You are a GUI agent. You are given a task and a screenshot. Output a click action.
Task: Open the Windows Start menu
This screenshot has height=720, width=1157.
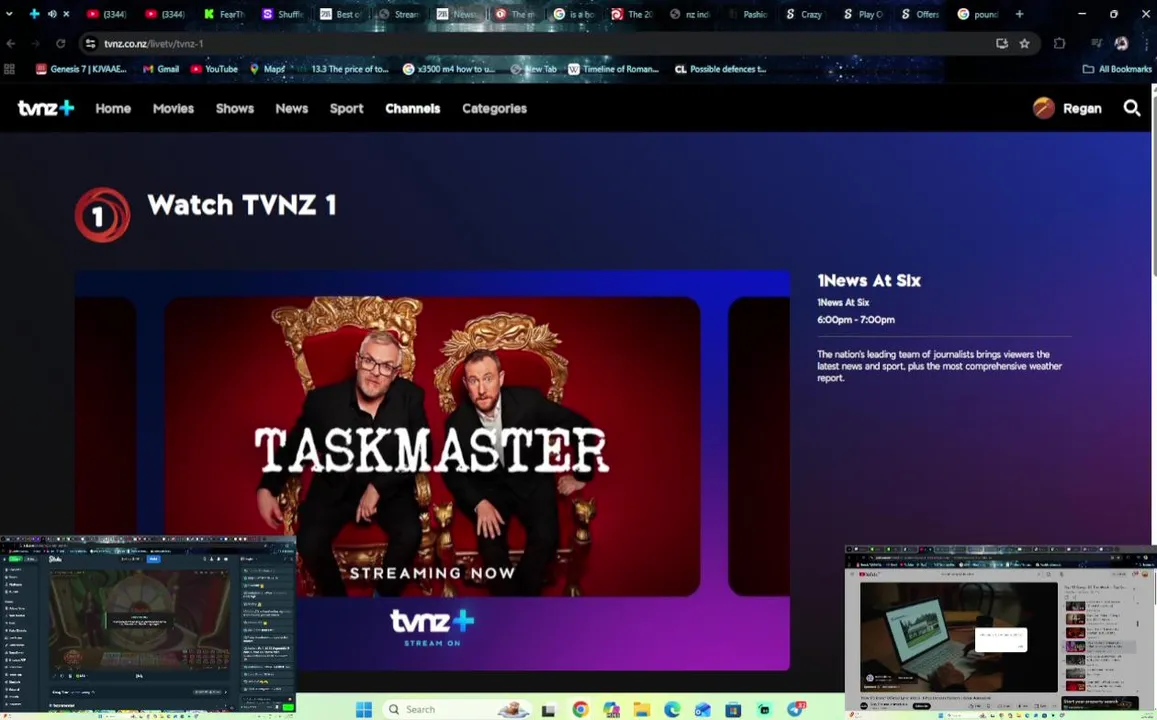(x=364, y=710)
